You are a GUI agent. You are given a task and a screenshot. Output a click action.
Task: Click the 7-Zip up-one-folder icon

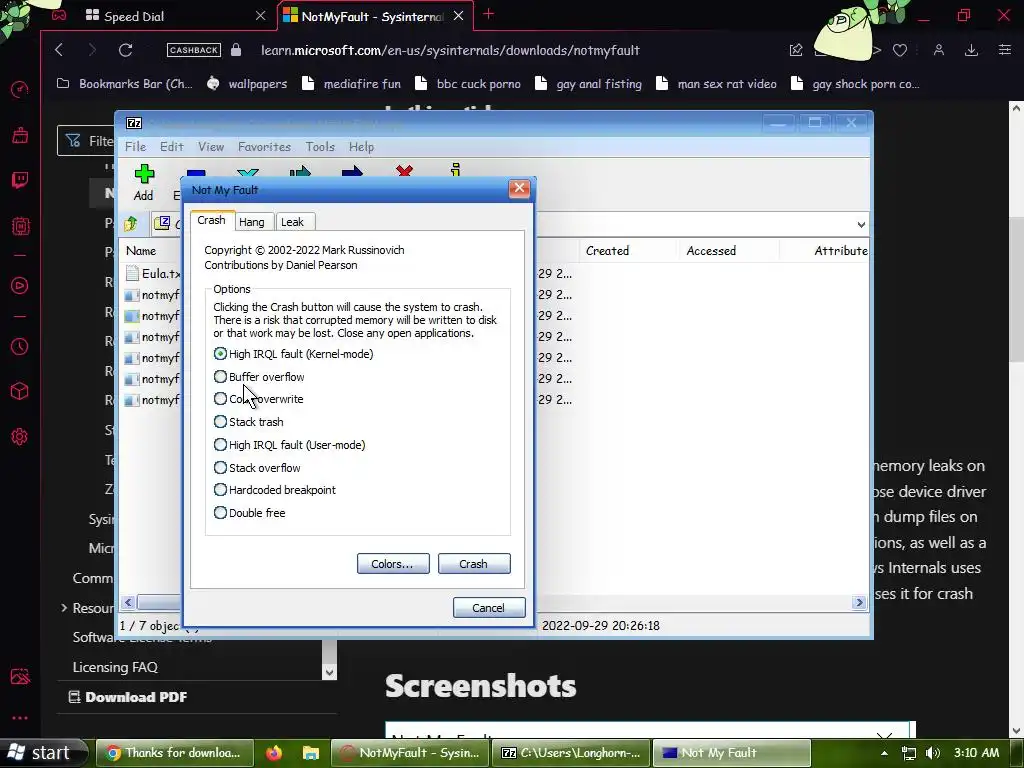click(131, 224)
